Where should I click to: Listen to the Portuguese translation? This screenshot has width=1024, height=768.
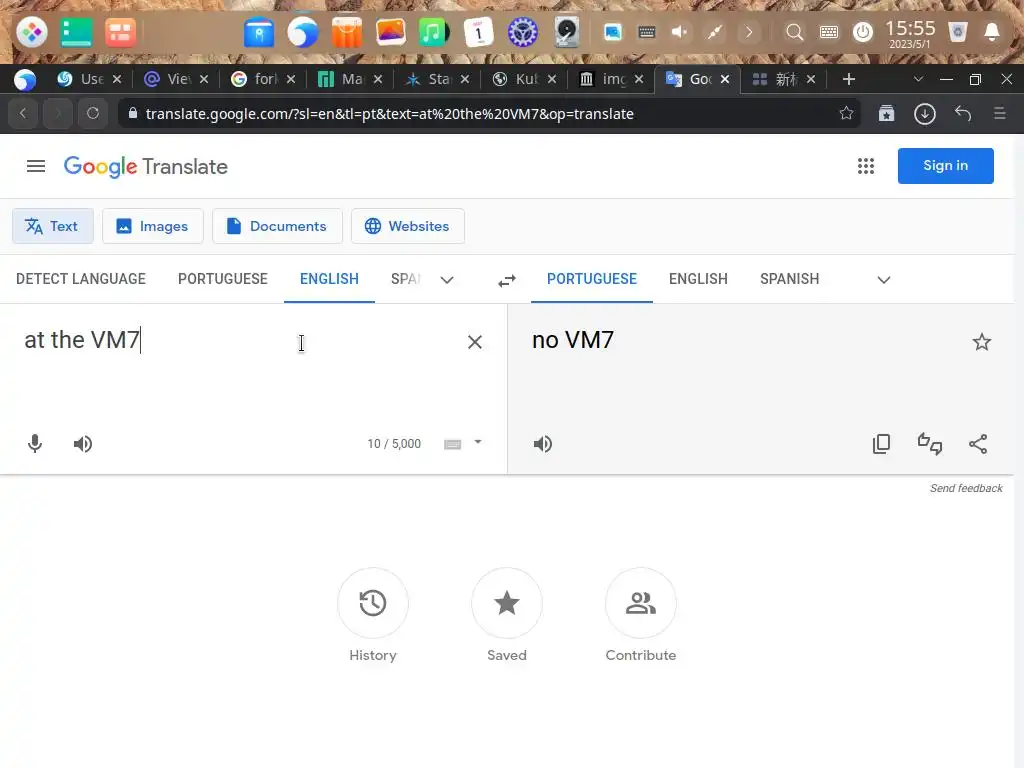(543, 444)
